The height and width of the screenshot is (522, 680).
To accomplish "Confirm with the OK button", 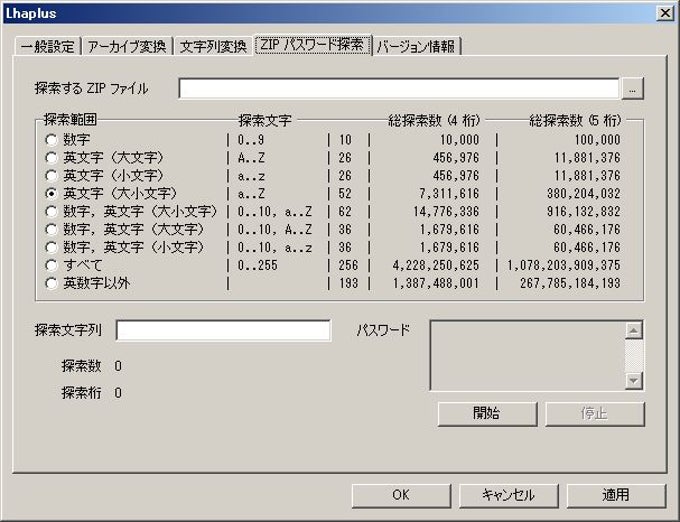I will click(401, 495).
